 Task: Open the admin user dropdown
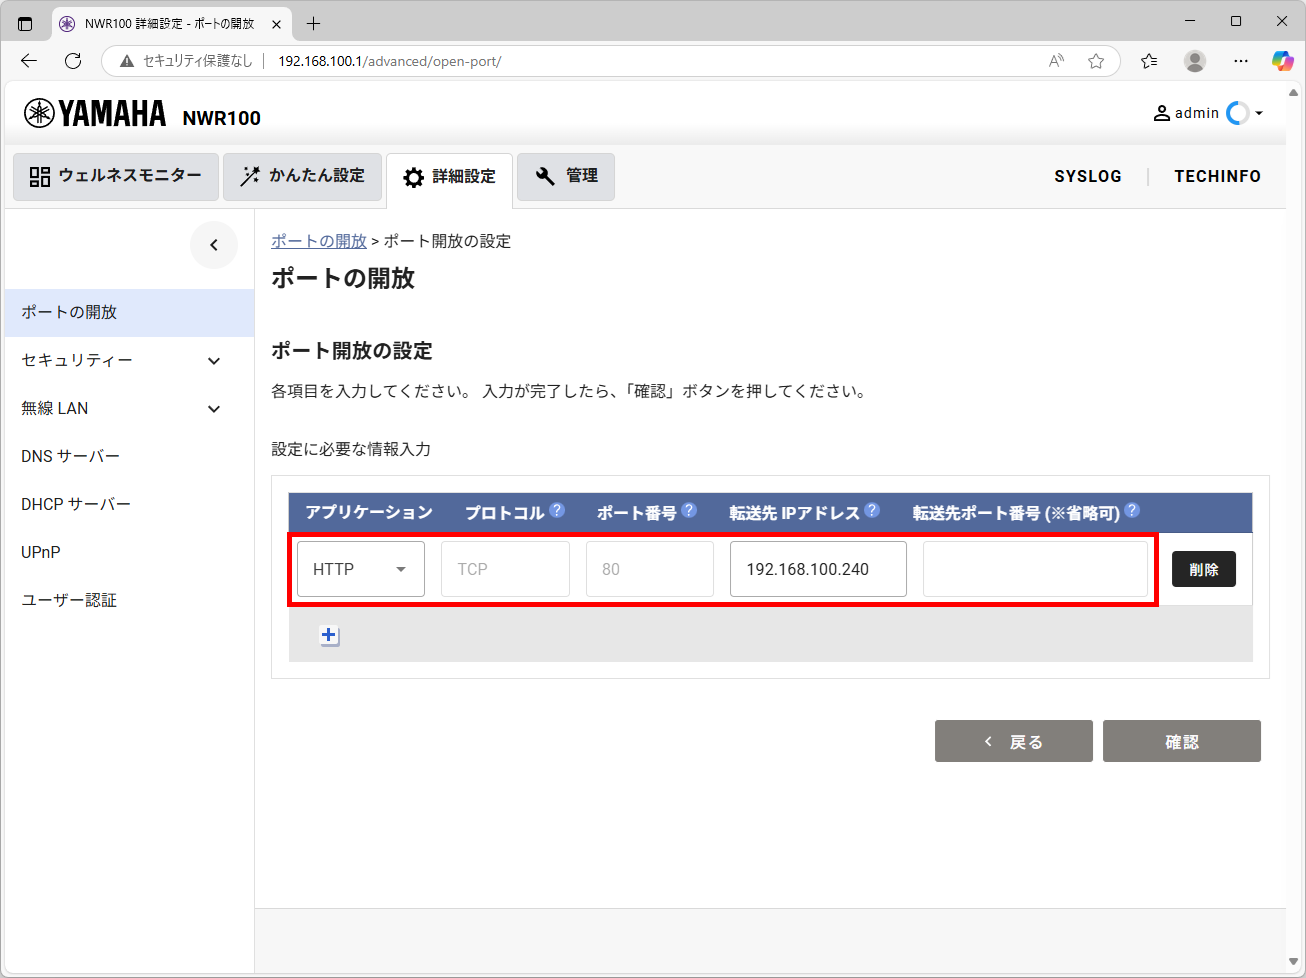click(x=1208, y=113)
